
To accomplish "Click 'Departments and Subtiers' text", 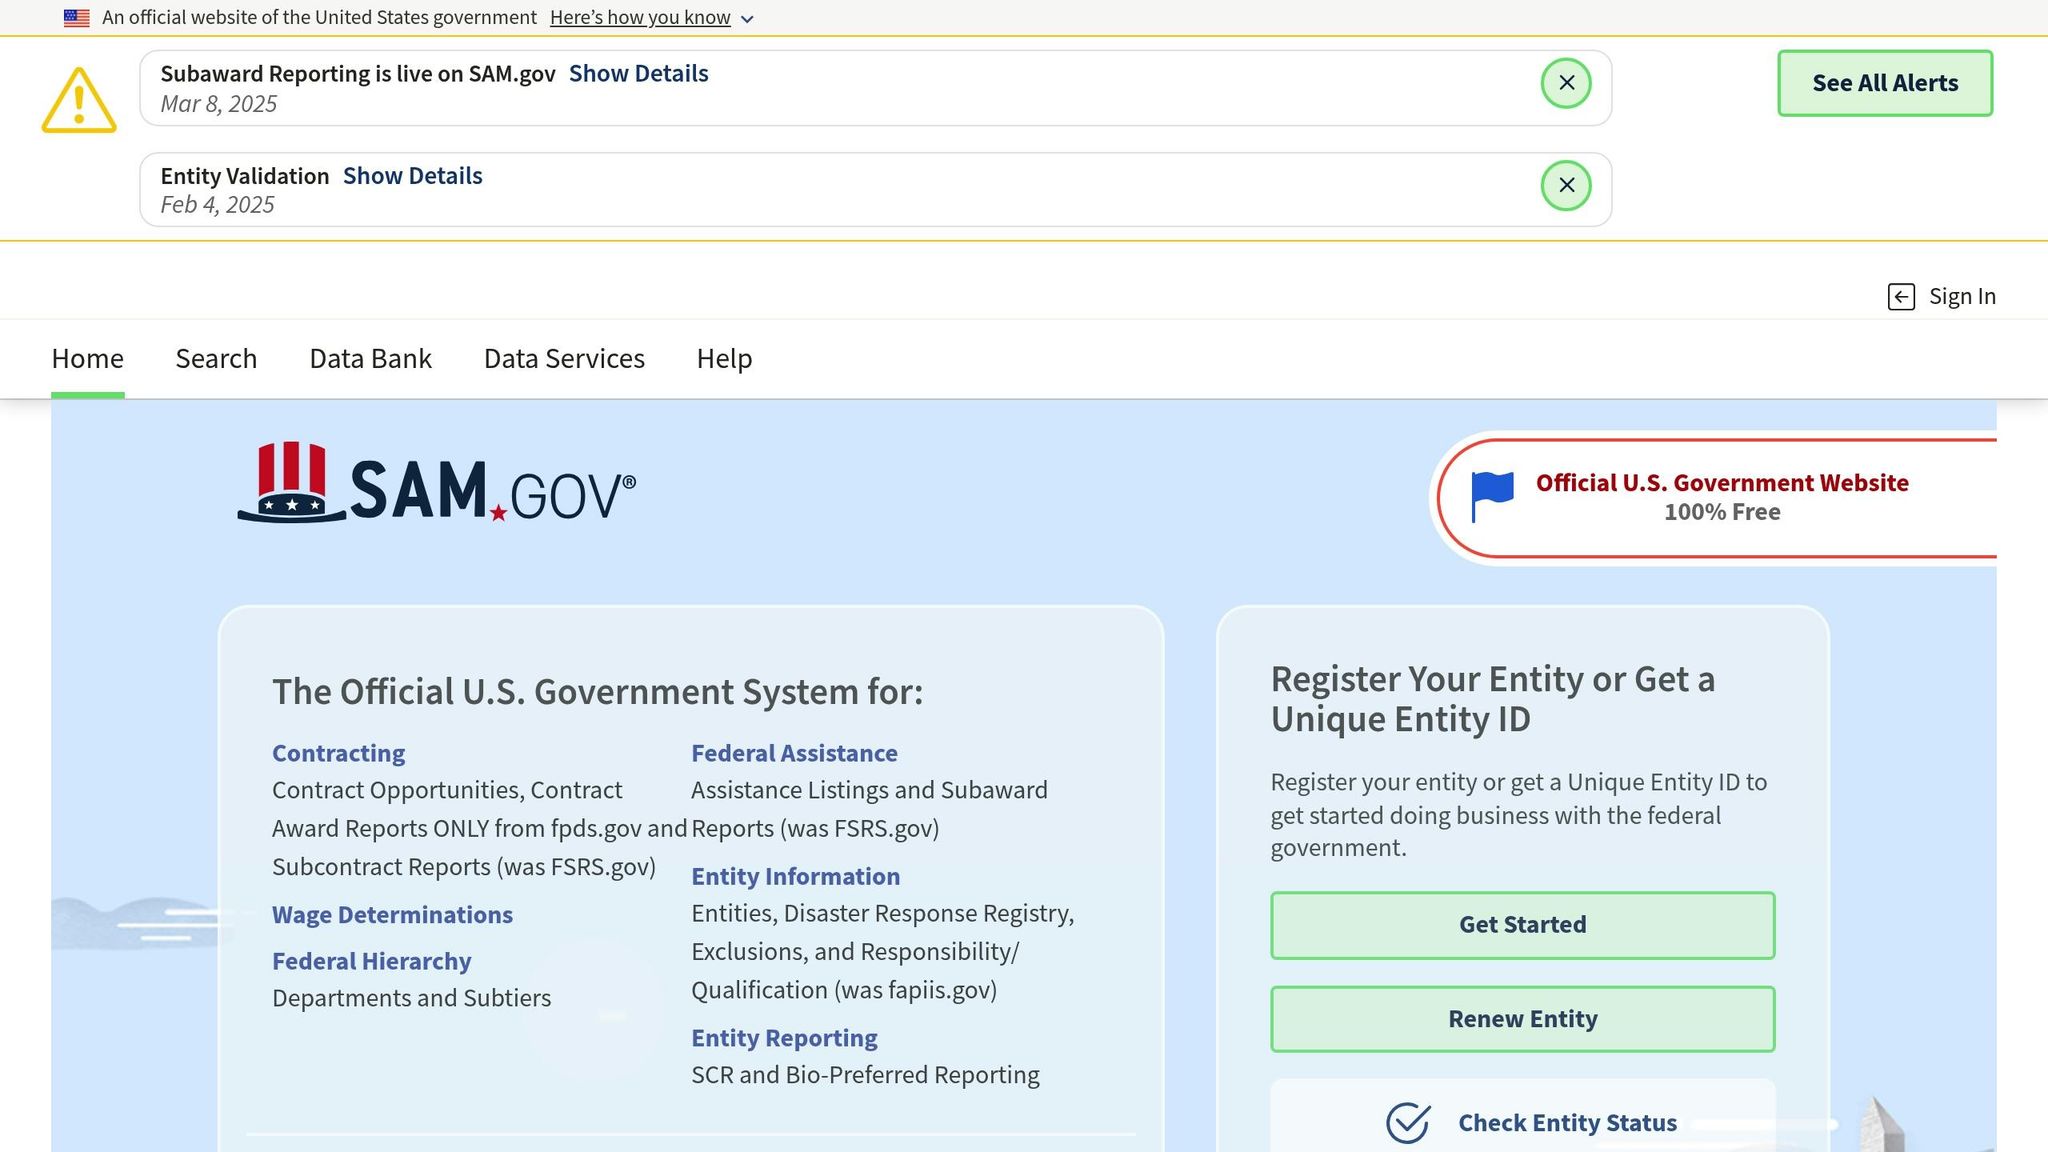I will (x=411, y=999).
